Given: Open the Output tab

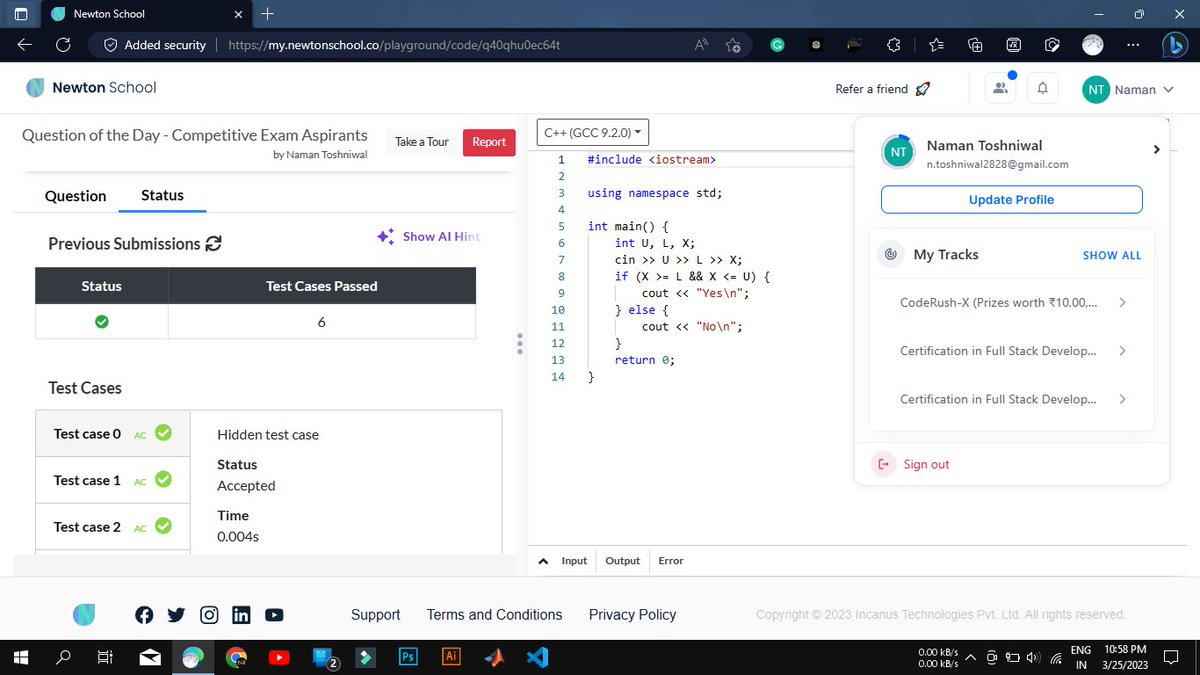Looking at the screenshot, I should coord(622,561).
